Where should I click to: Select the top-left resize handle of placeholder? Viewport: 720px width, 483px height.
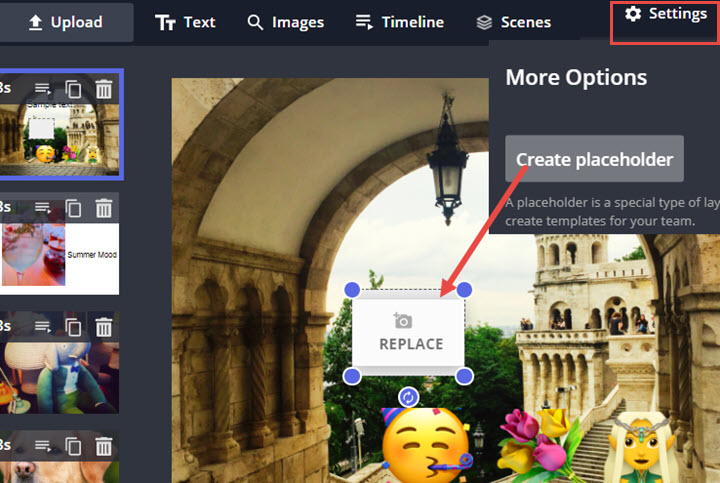tap(352, 290)
